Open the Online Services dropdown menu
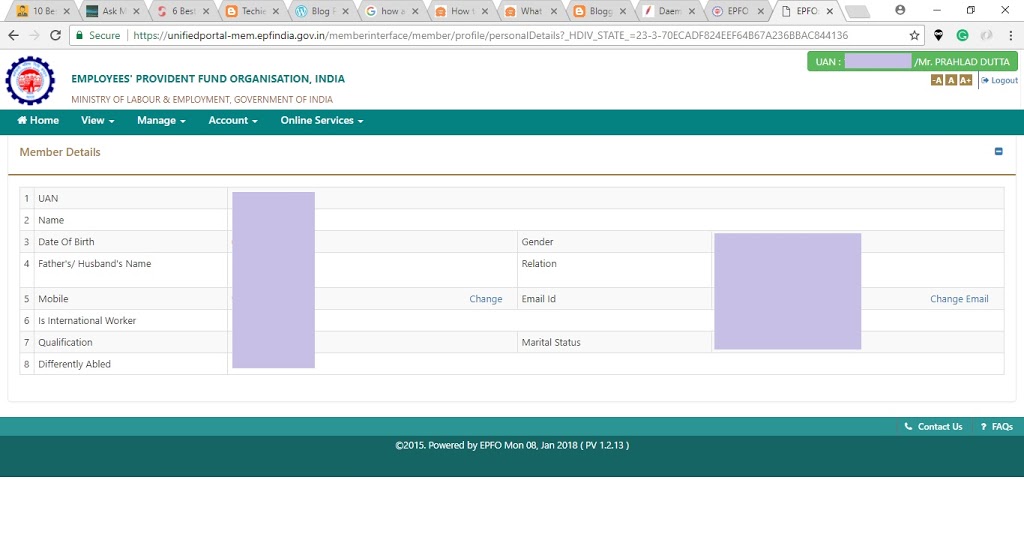 coord(321,120)
